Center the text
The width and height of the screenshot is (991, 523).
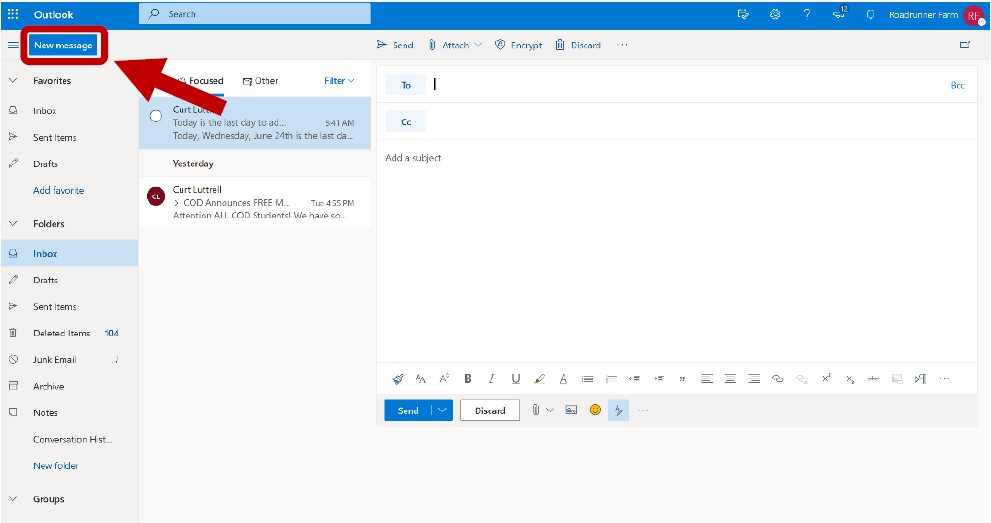(x=730, y=379)
